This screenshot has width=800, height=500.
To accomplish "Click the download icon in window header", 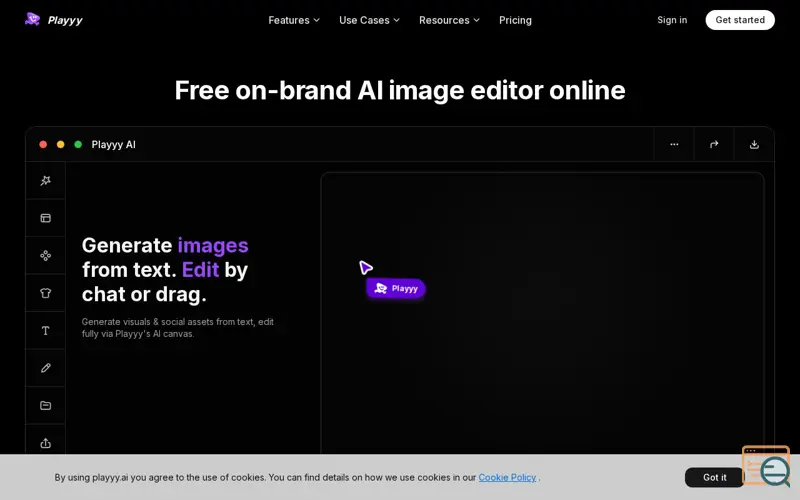I will pyautogui.click(x=754, y=144).
